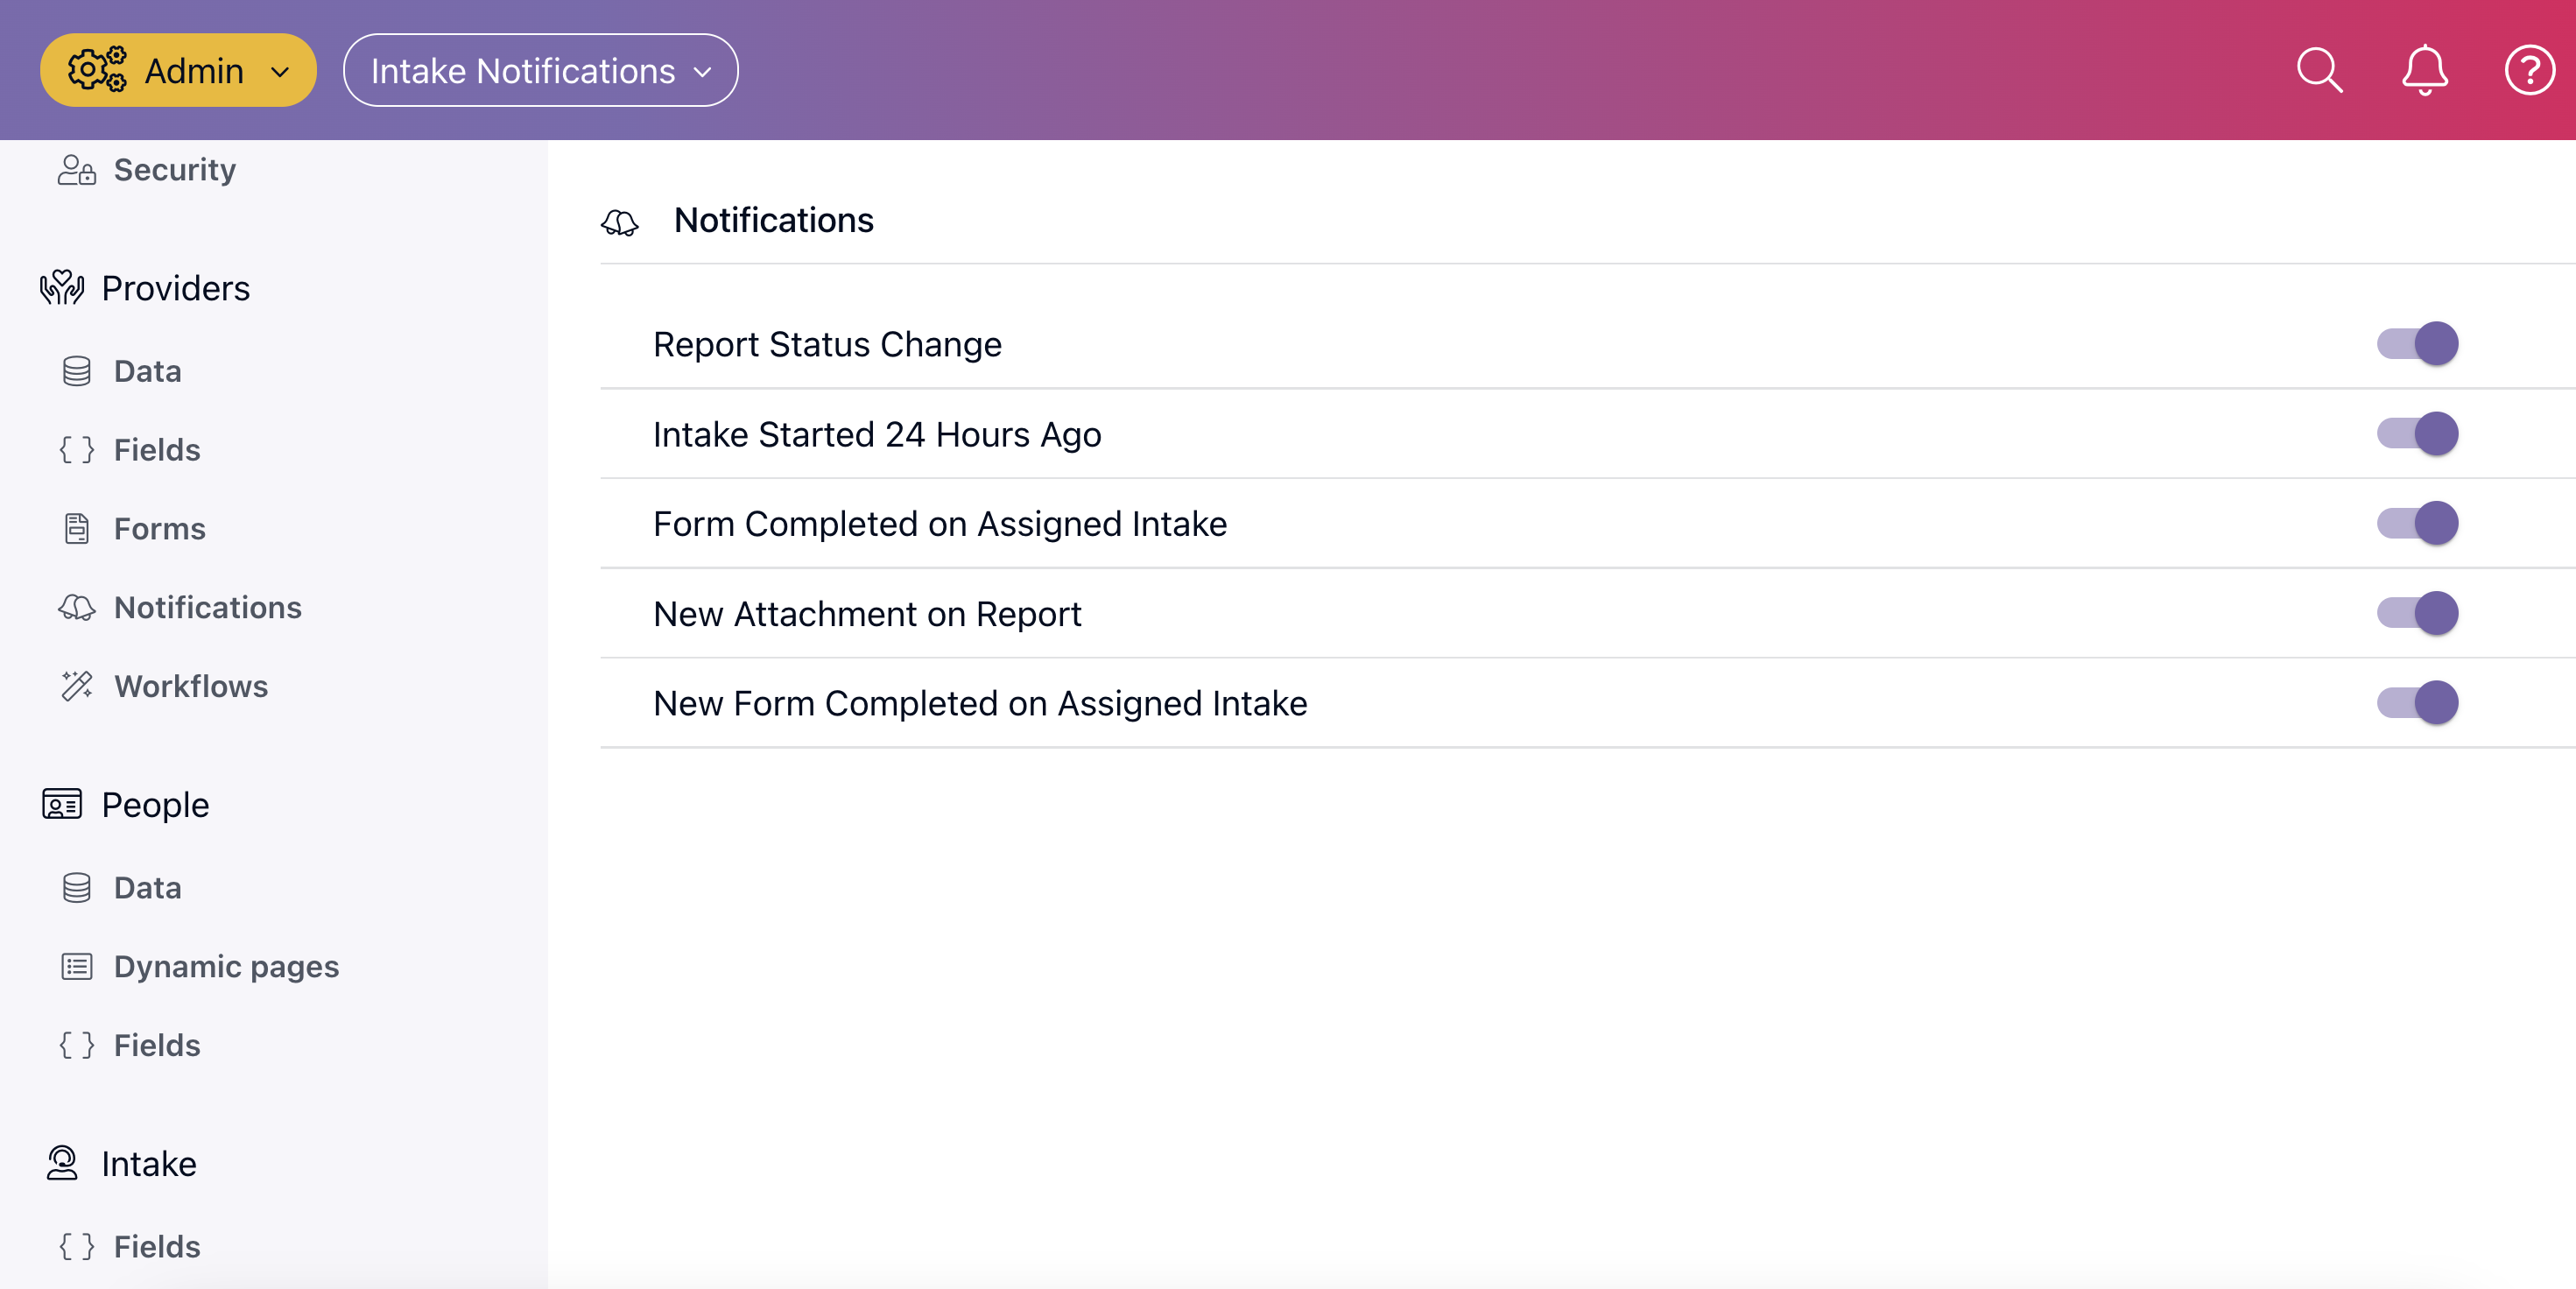Expand the Intake Notifications selector
2576x1289 pixels.
540,70
